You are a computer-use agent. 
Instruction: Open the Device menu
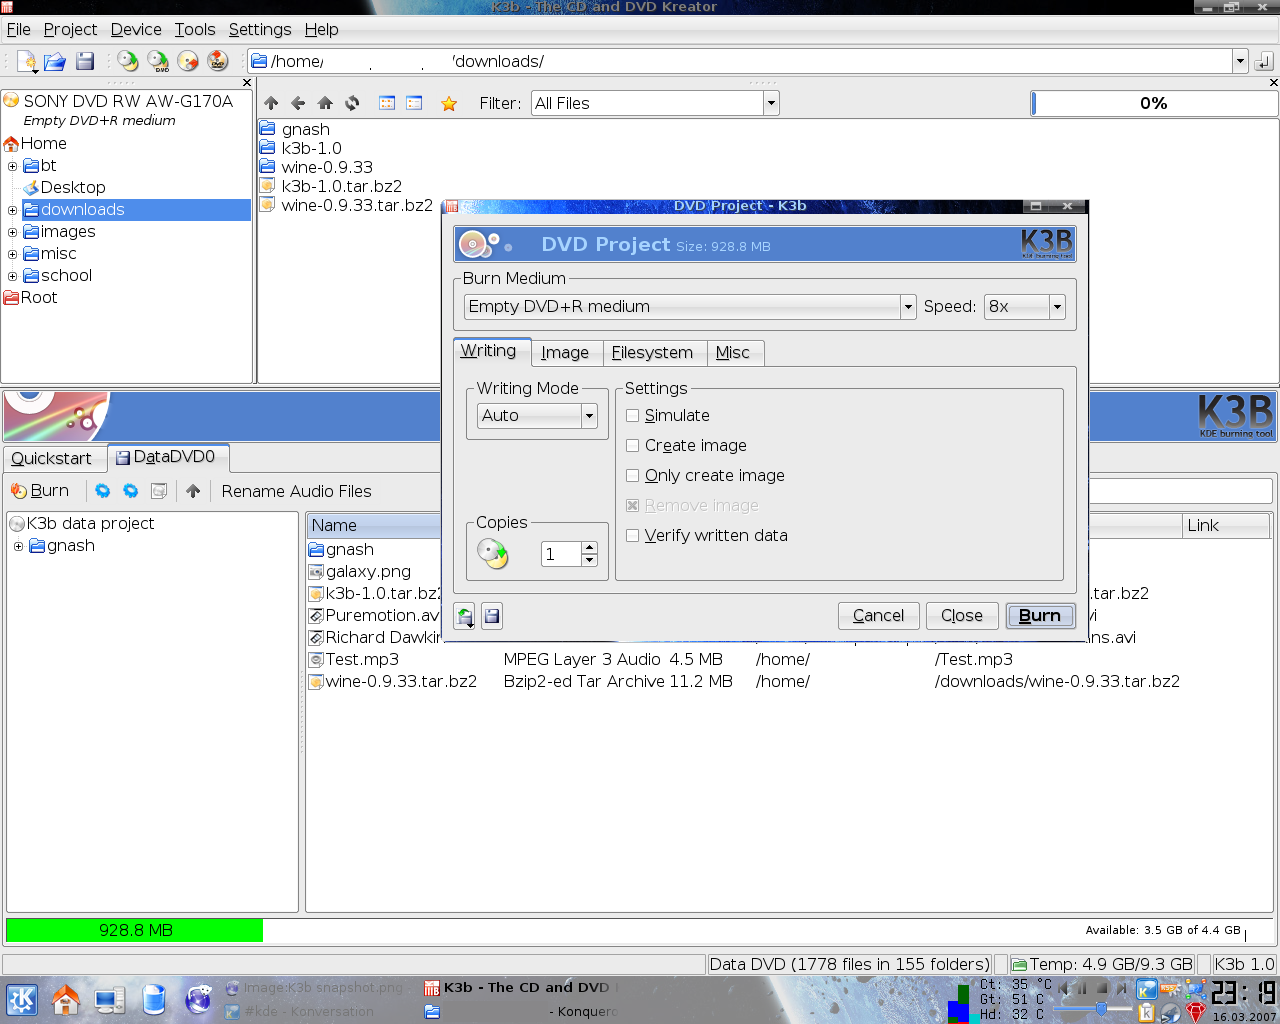136,30
